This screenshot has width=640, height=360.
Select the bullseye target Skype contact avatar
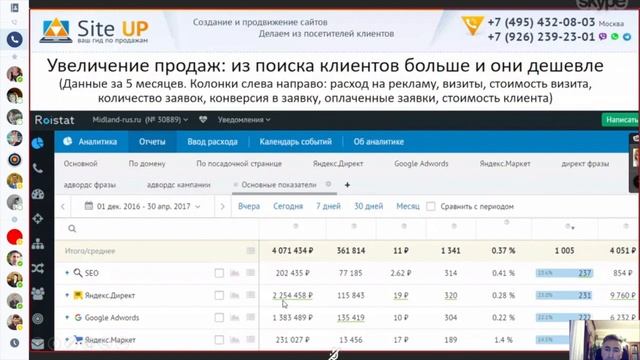pos(14,160)
